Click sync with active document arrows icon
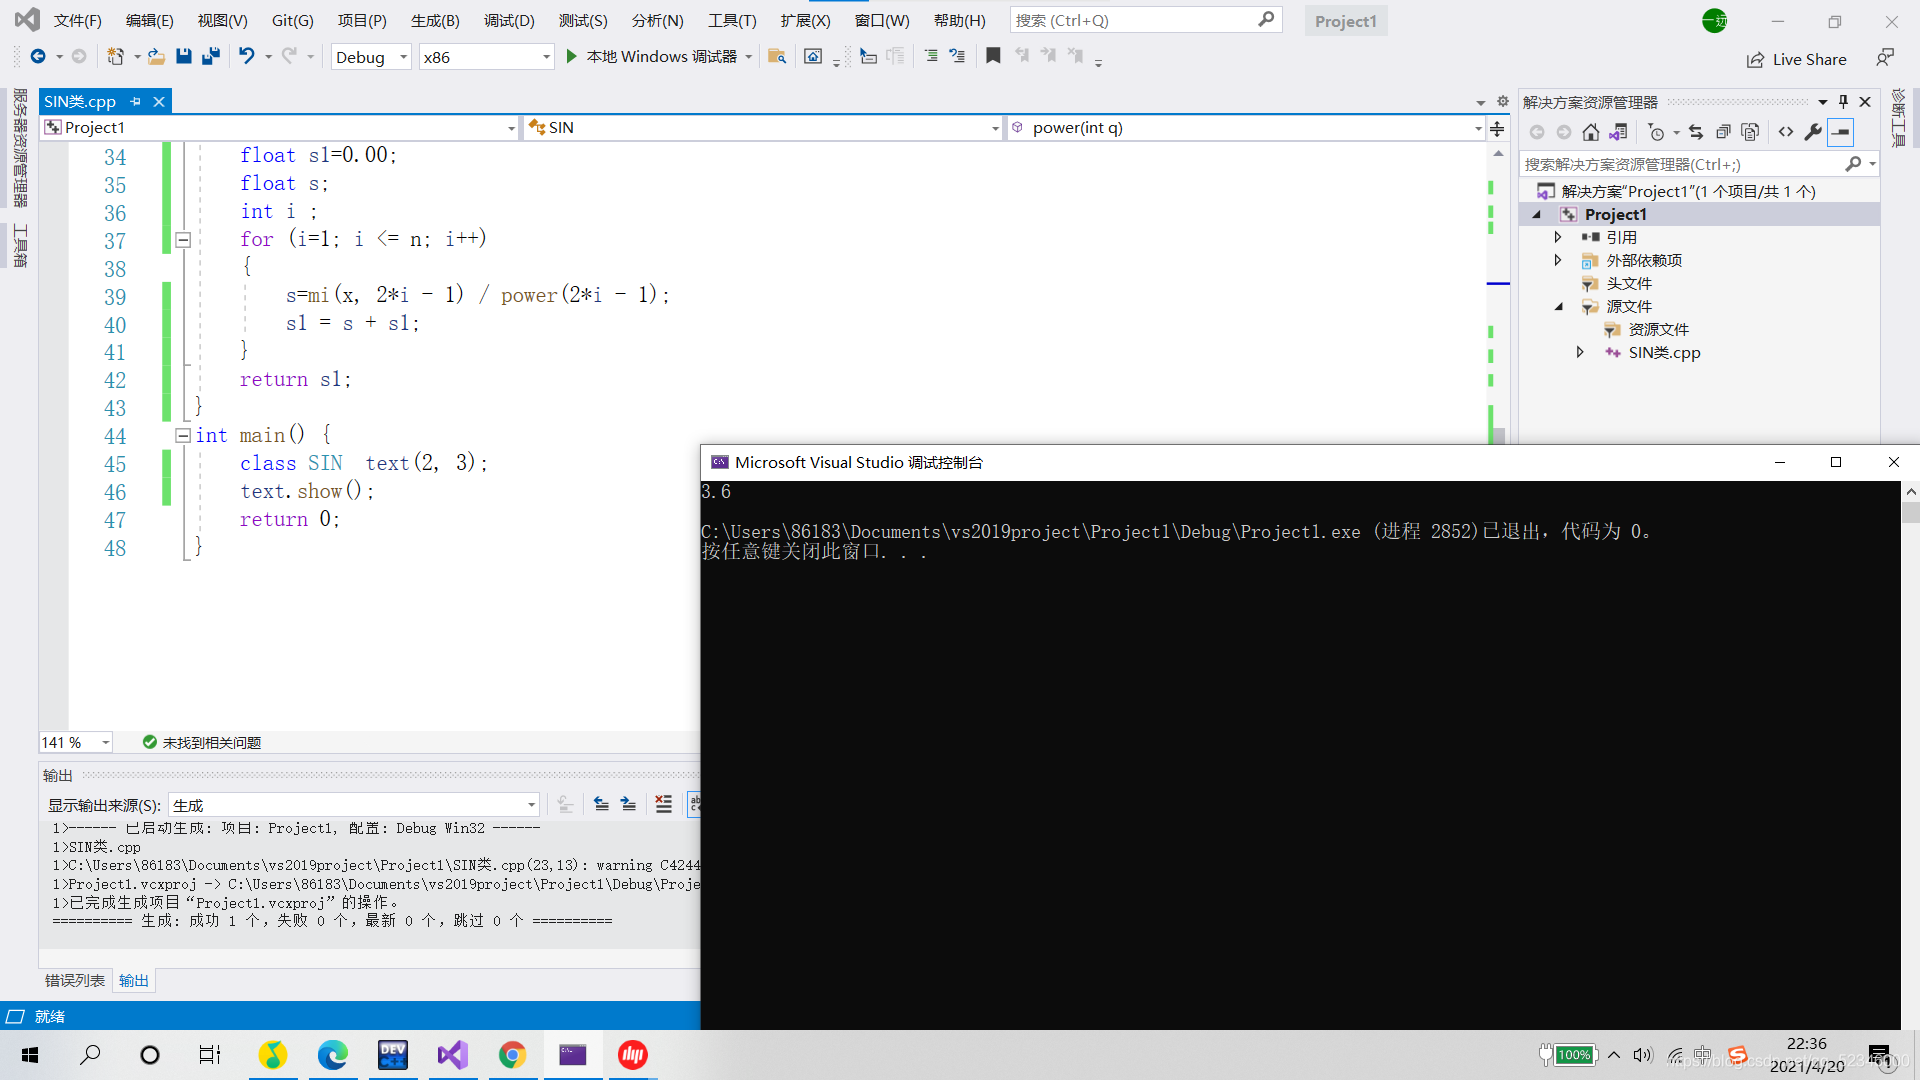 [1695, 132]
